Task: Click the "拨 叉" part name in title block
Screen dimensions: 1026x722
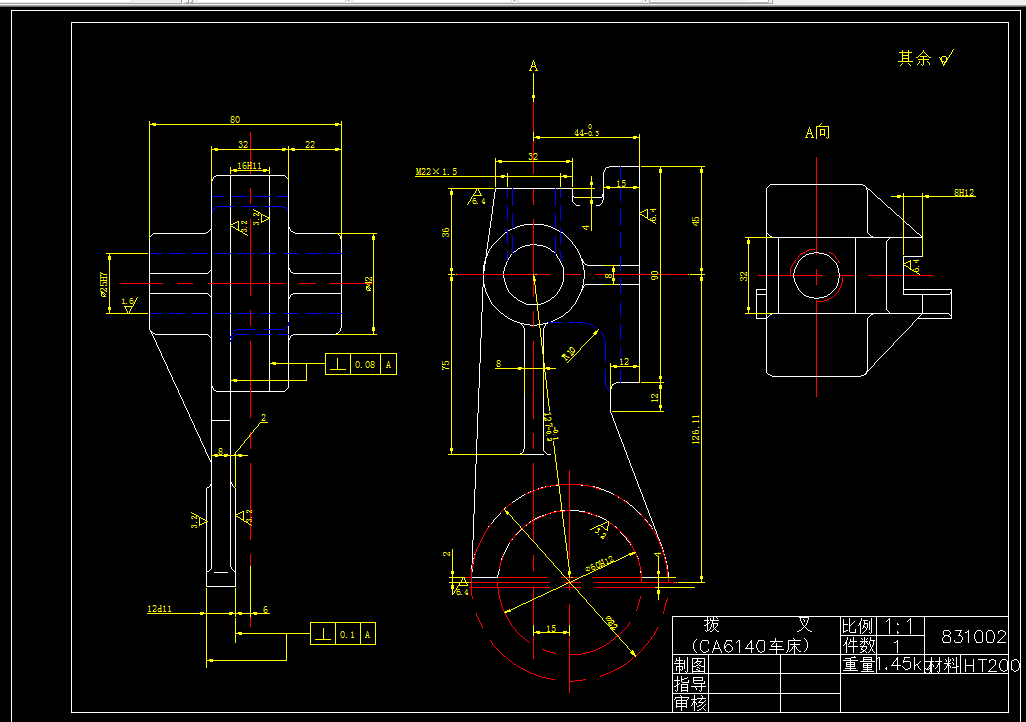Action: pyautogui.click(x=758, y=624)
